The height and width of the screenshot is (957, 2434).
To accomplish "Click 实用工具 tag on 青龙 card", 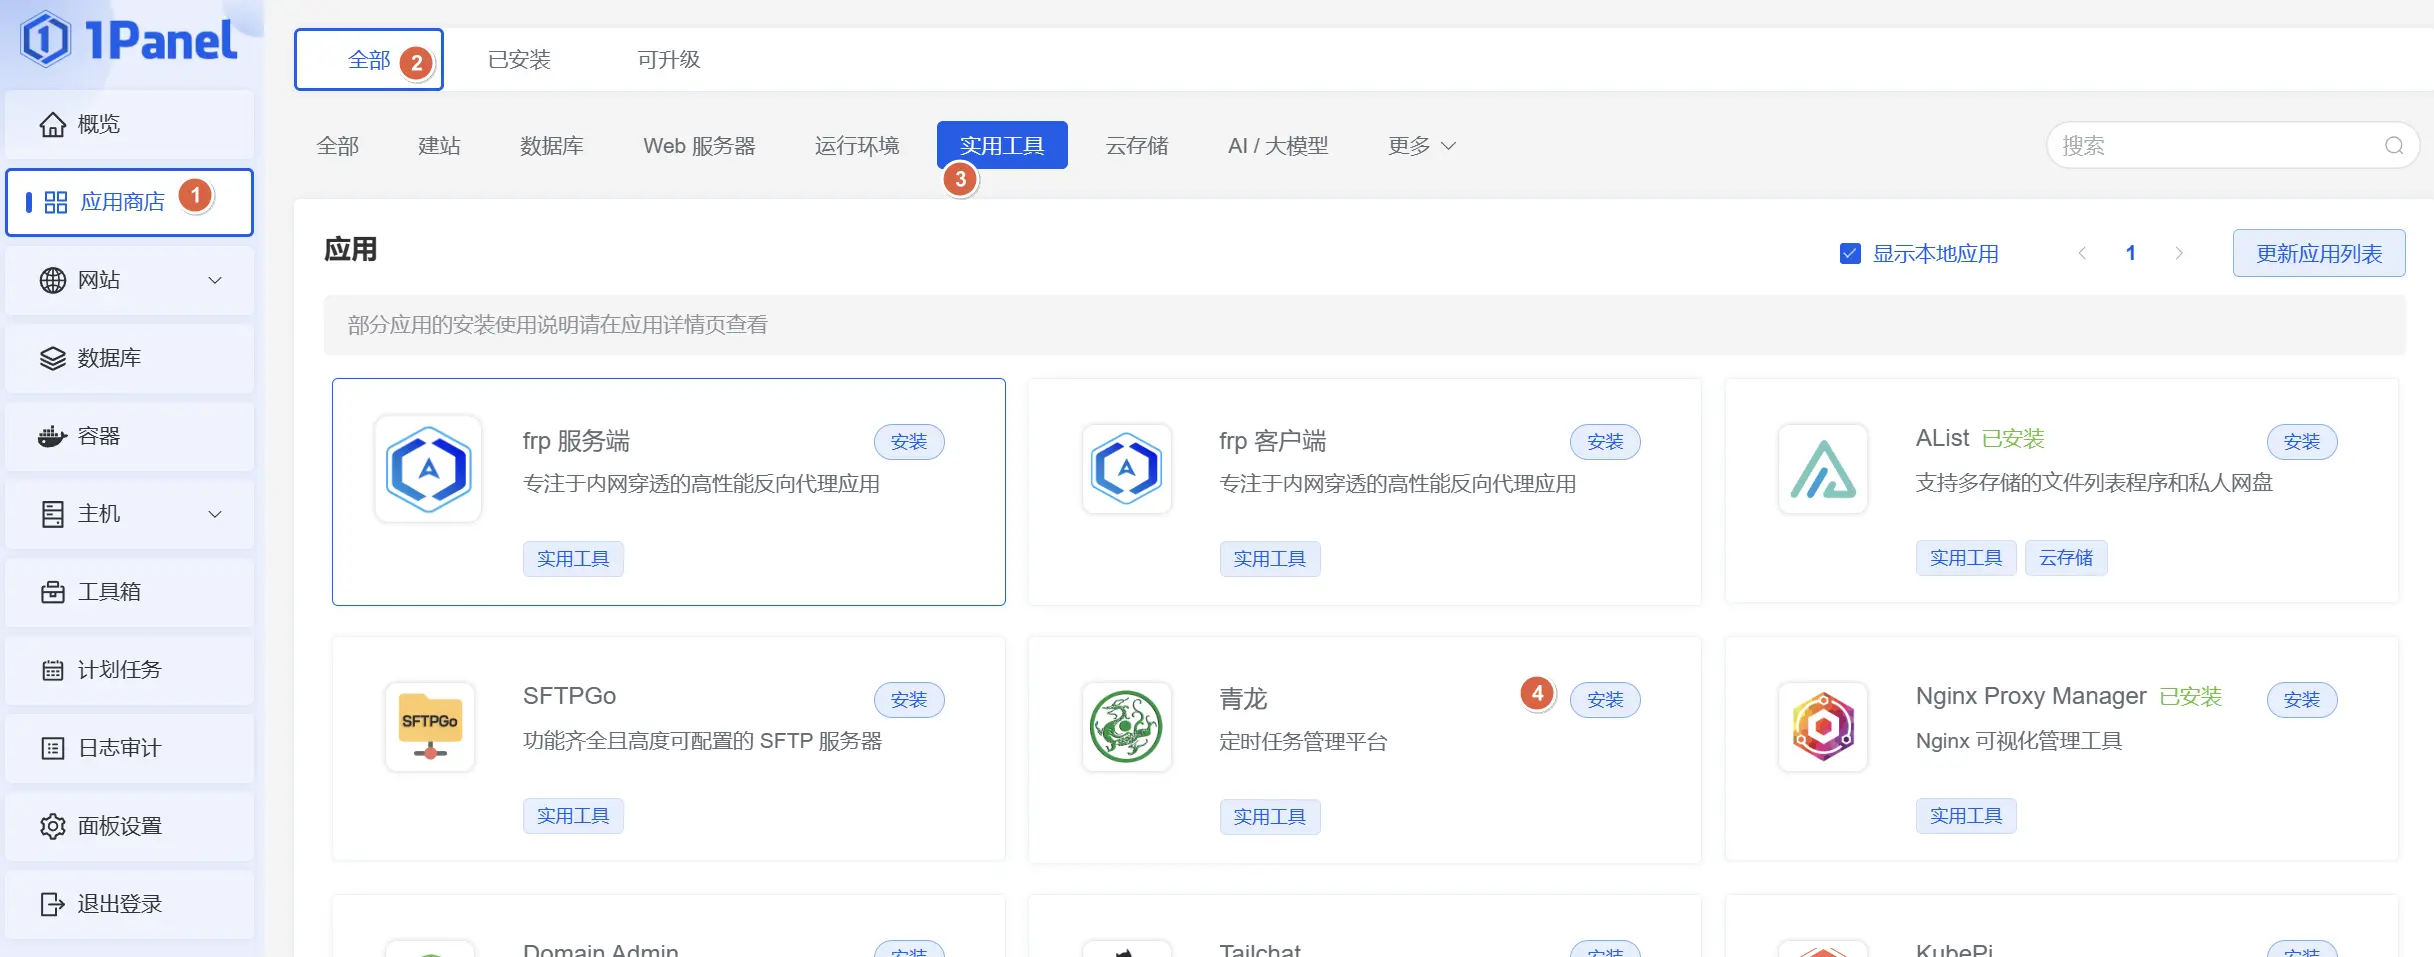I will tap(1270, 817).
